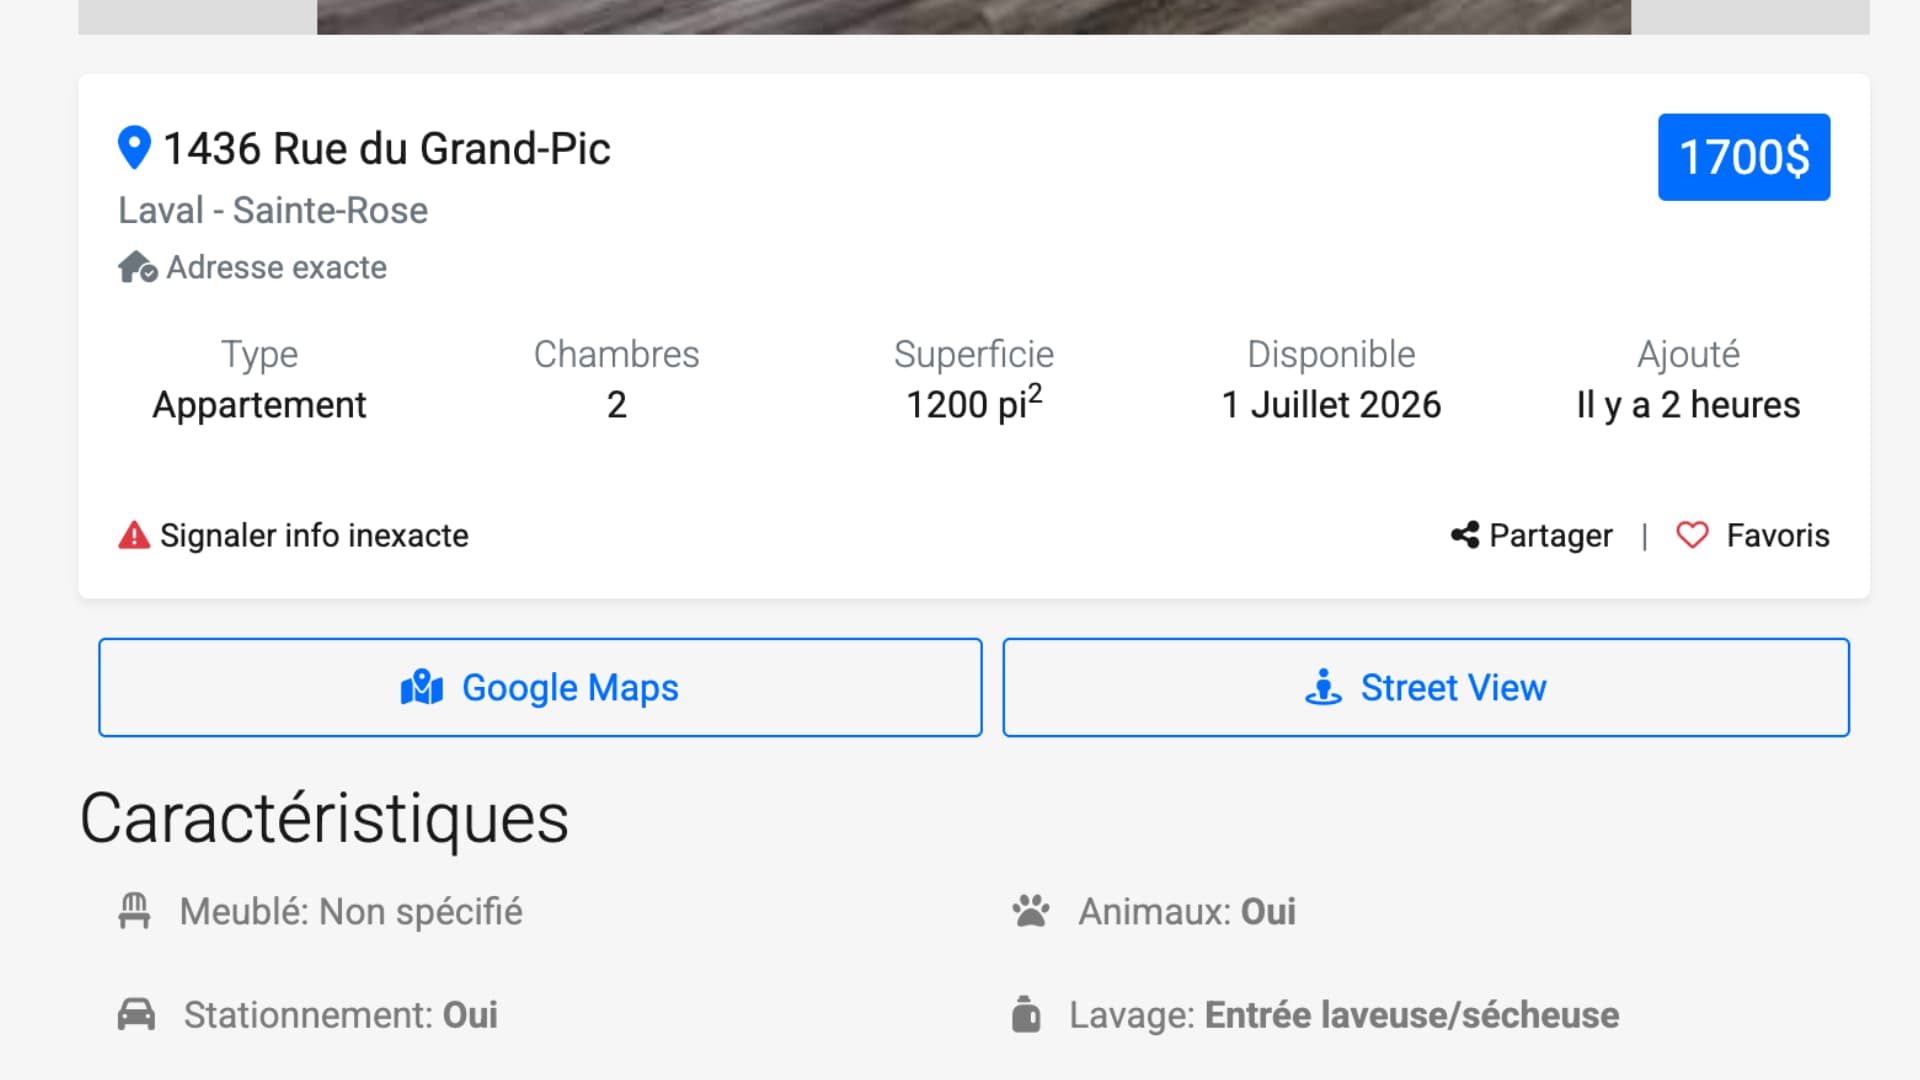Click the listing photo at top
This screenshot has height=1080, width=1920.
[974, 17]
